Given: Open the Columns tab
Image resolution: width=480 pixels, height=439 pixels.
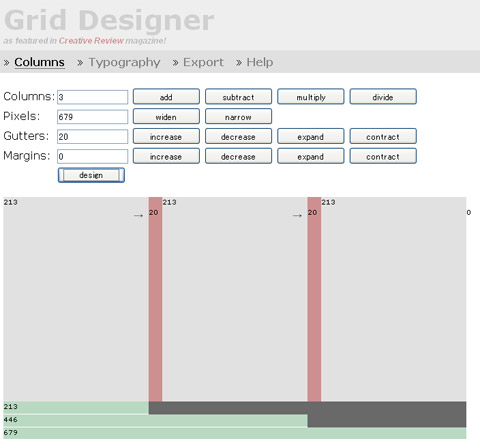Looking at the screenshot, I should [39, 62].
